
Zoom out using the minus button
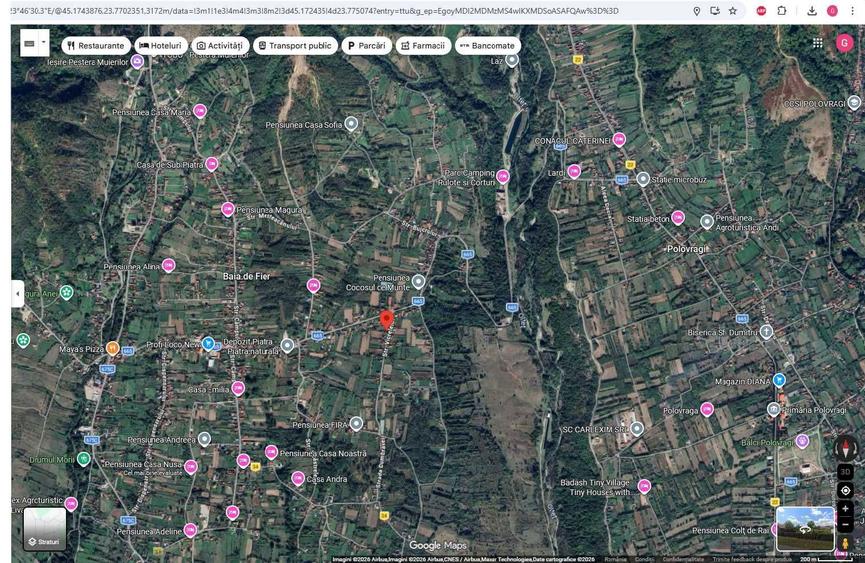pyautogui.click(x=845, y=525)
